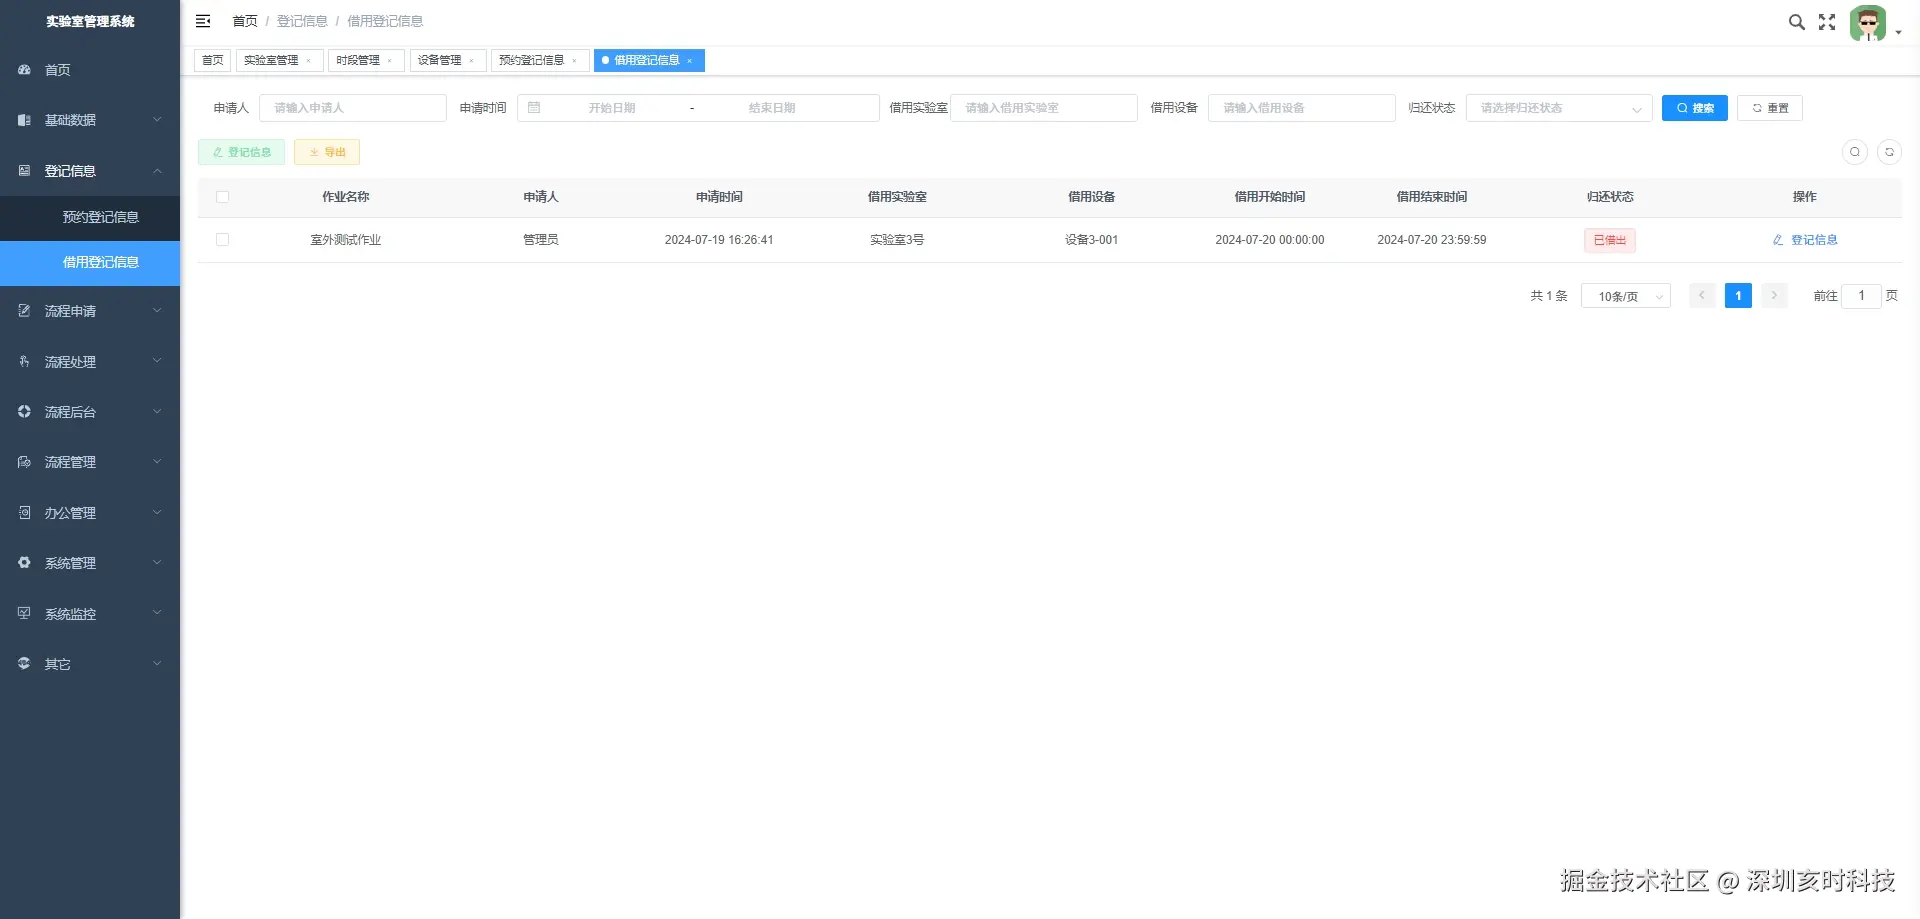Image resolution: width=1920 pixels, height=919 pixels.
Task: Expand the 基础数据 menu
Action: click(x=90, y=120)
